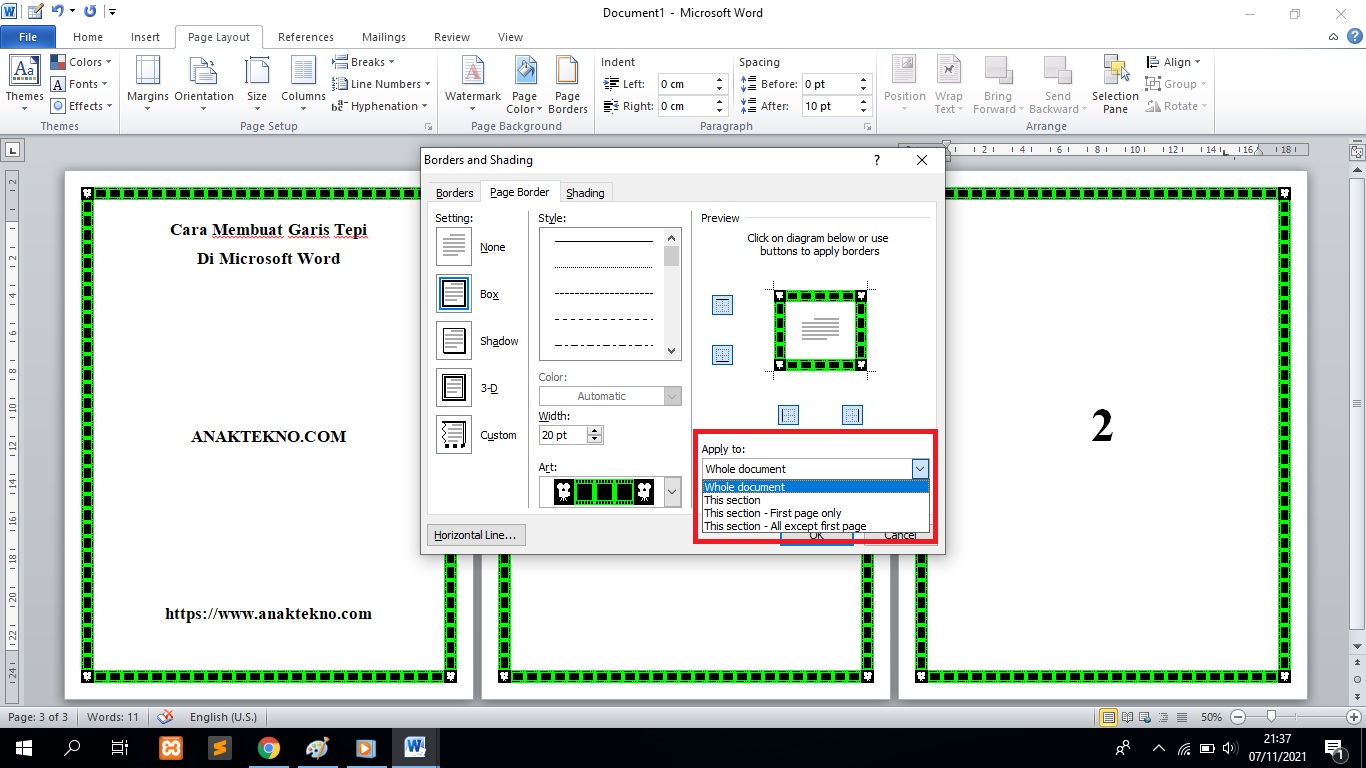Screen dimensions: 1366x768
Task: Click the Redo icon
Action: [x=90, y=12]
